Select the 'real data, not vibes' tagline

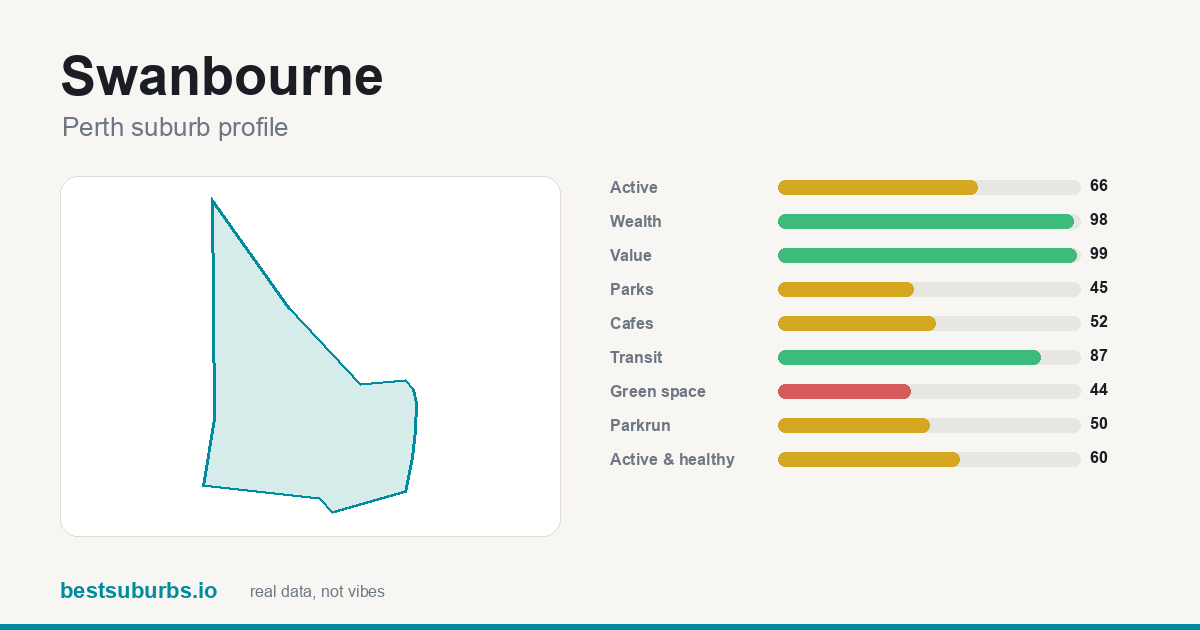(x=317, y=592)
